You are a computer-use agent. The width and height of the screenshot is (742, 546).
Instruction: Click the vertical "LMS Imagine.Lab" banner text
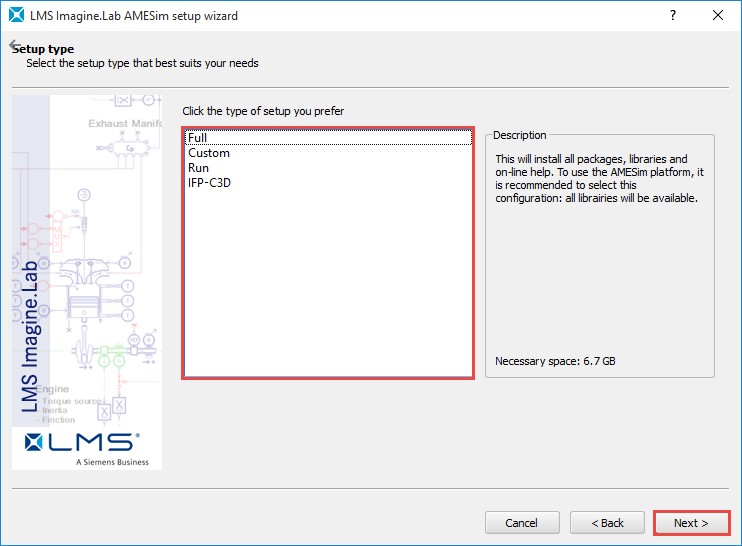30,336
